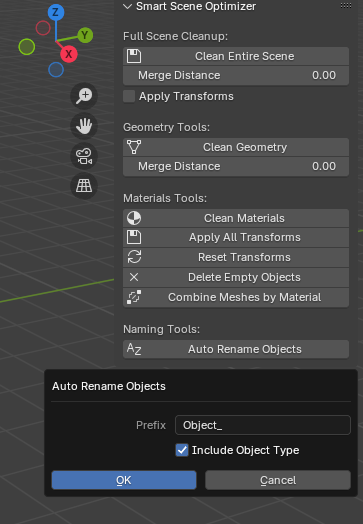Click the negative X axis circle
The image size is (363, 524).
coord(43,28)
